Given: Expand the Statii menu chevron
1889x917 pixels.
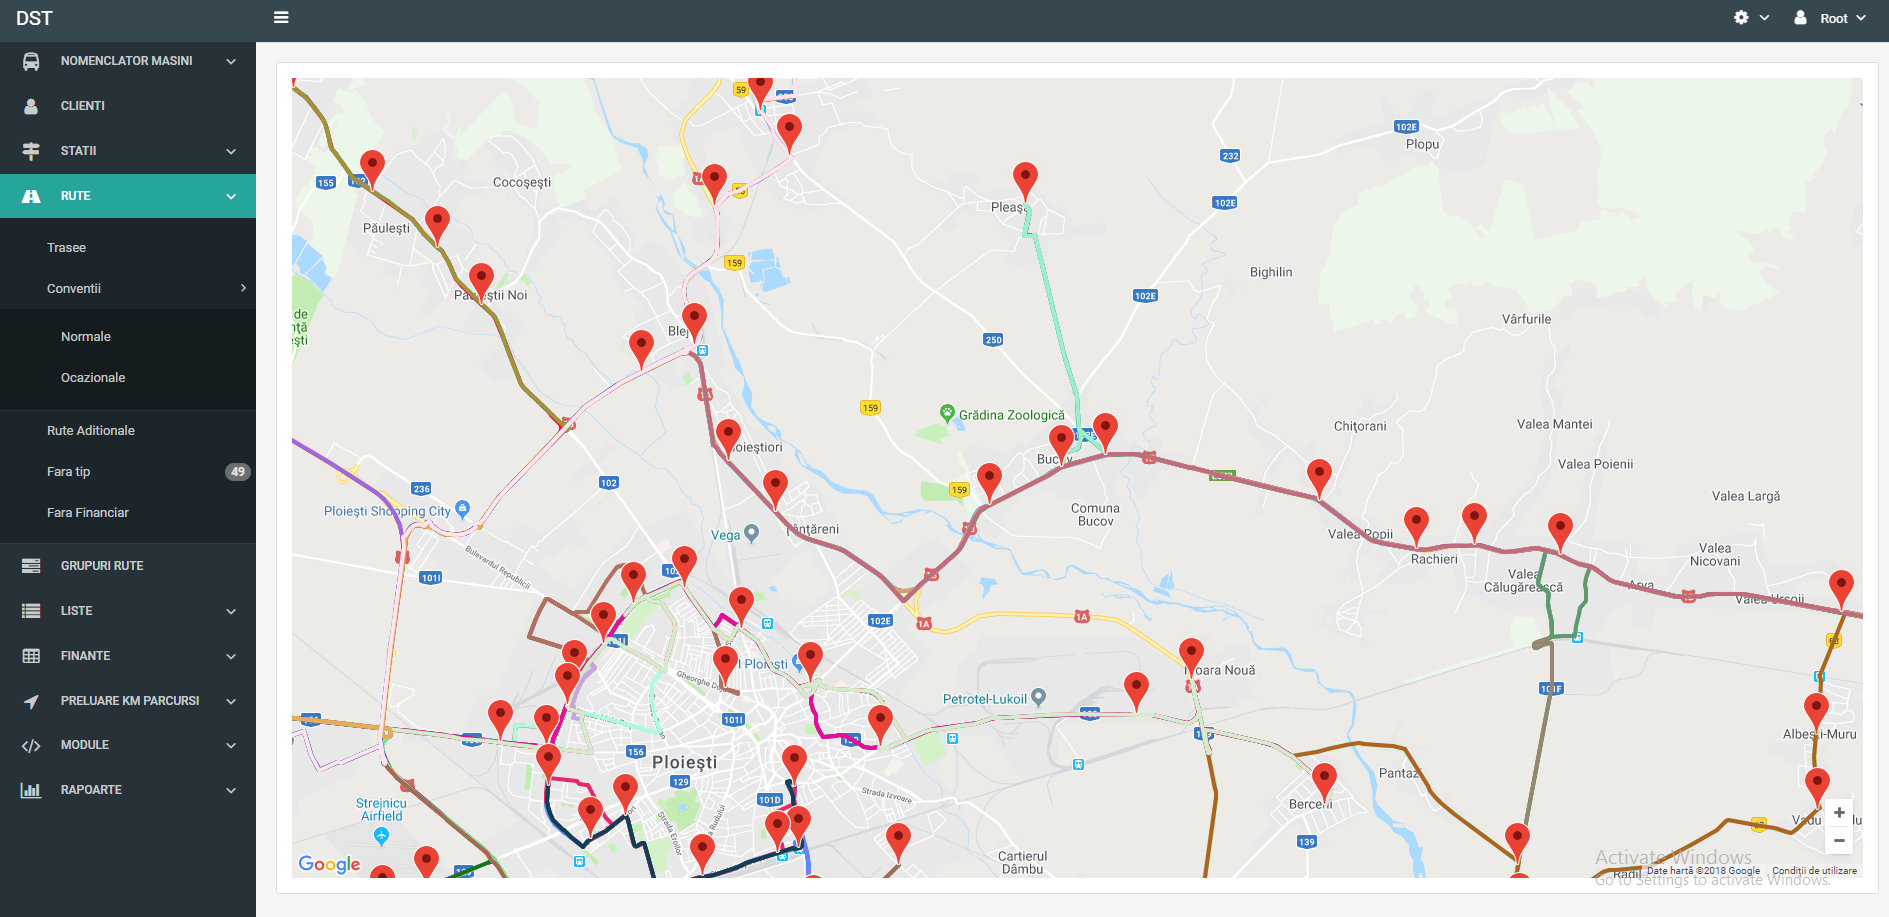Looking at the screenshot, I should pyautogui.click(x=231, y=151).
